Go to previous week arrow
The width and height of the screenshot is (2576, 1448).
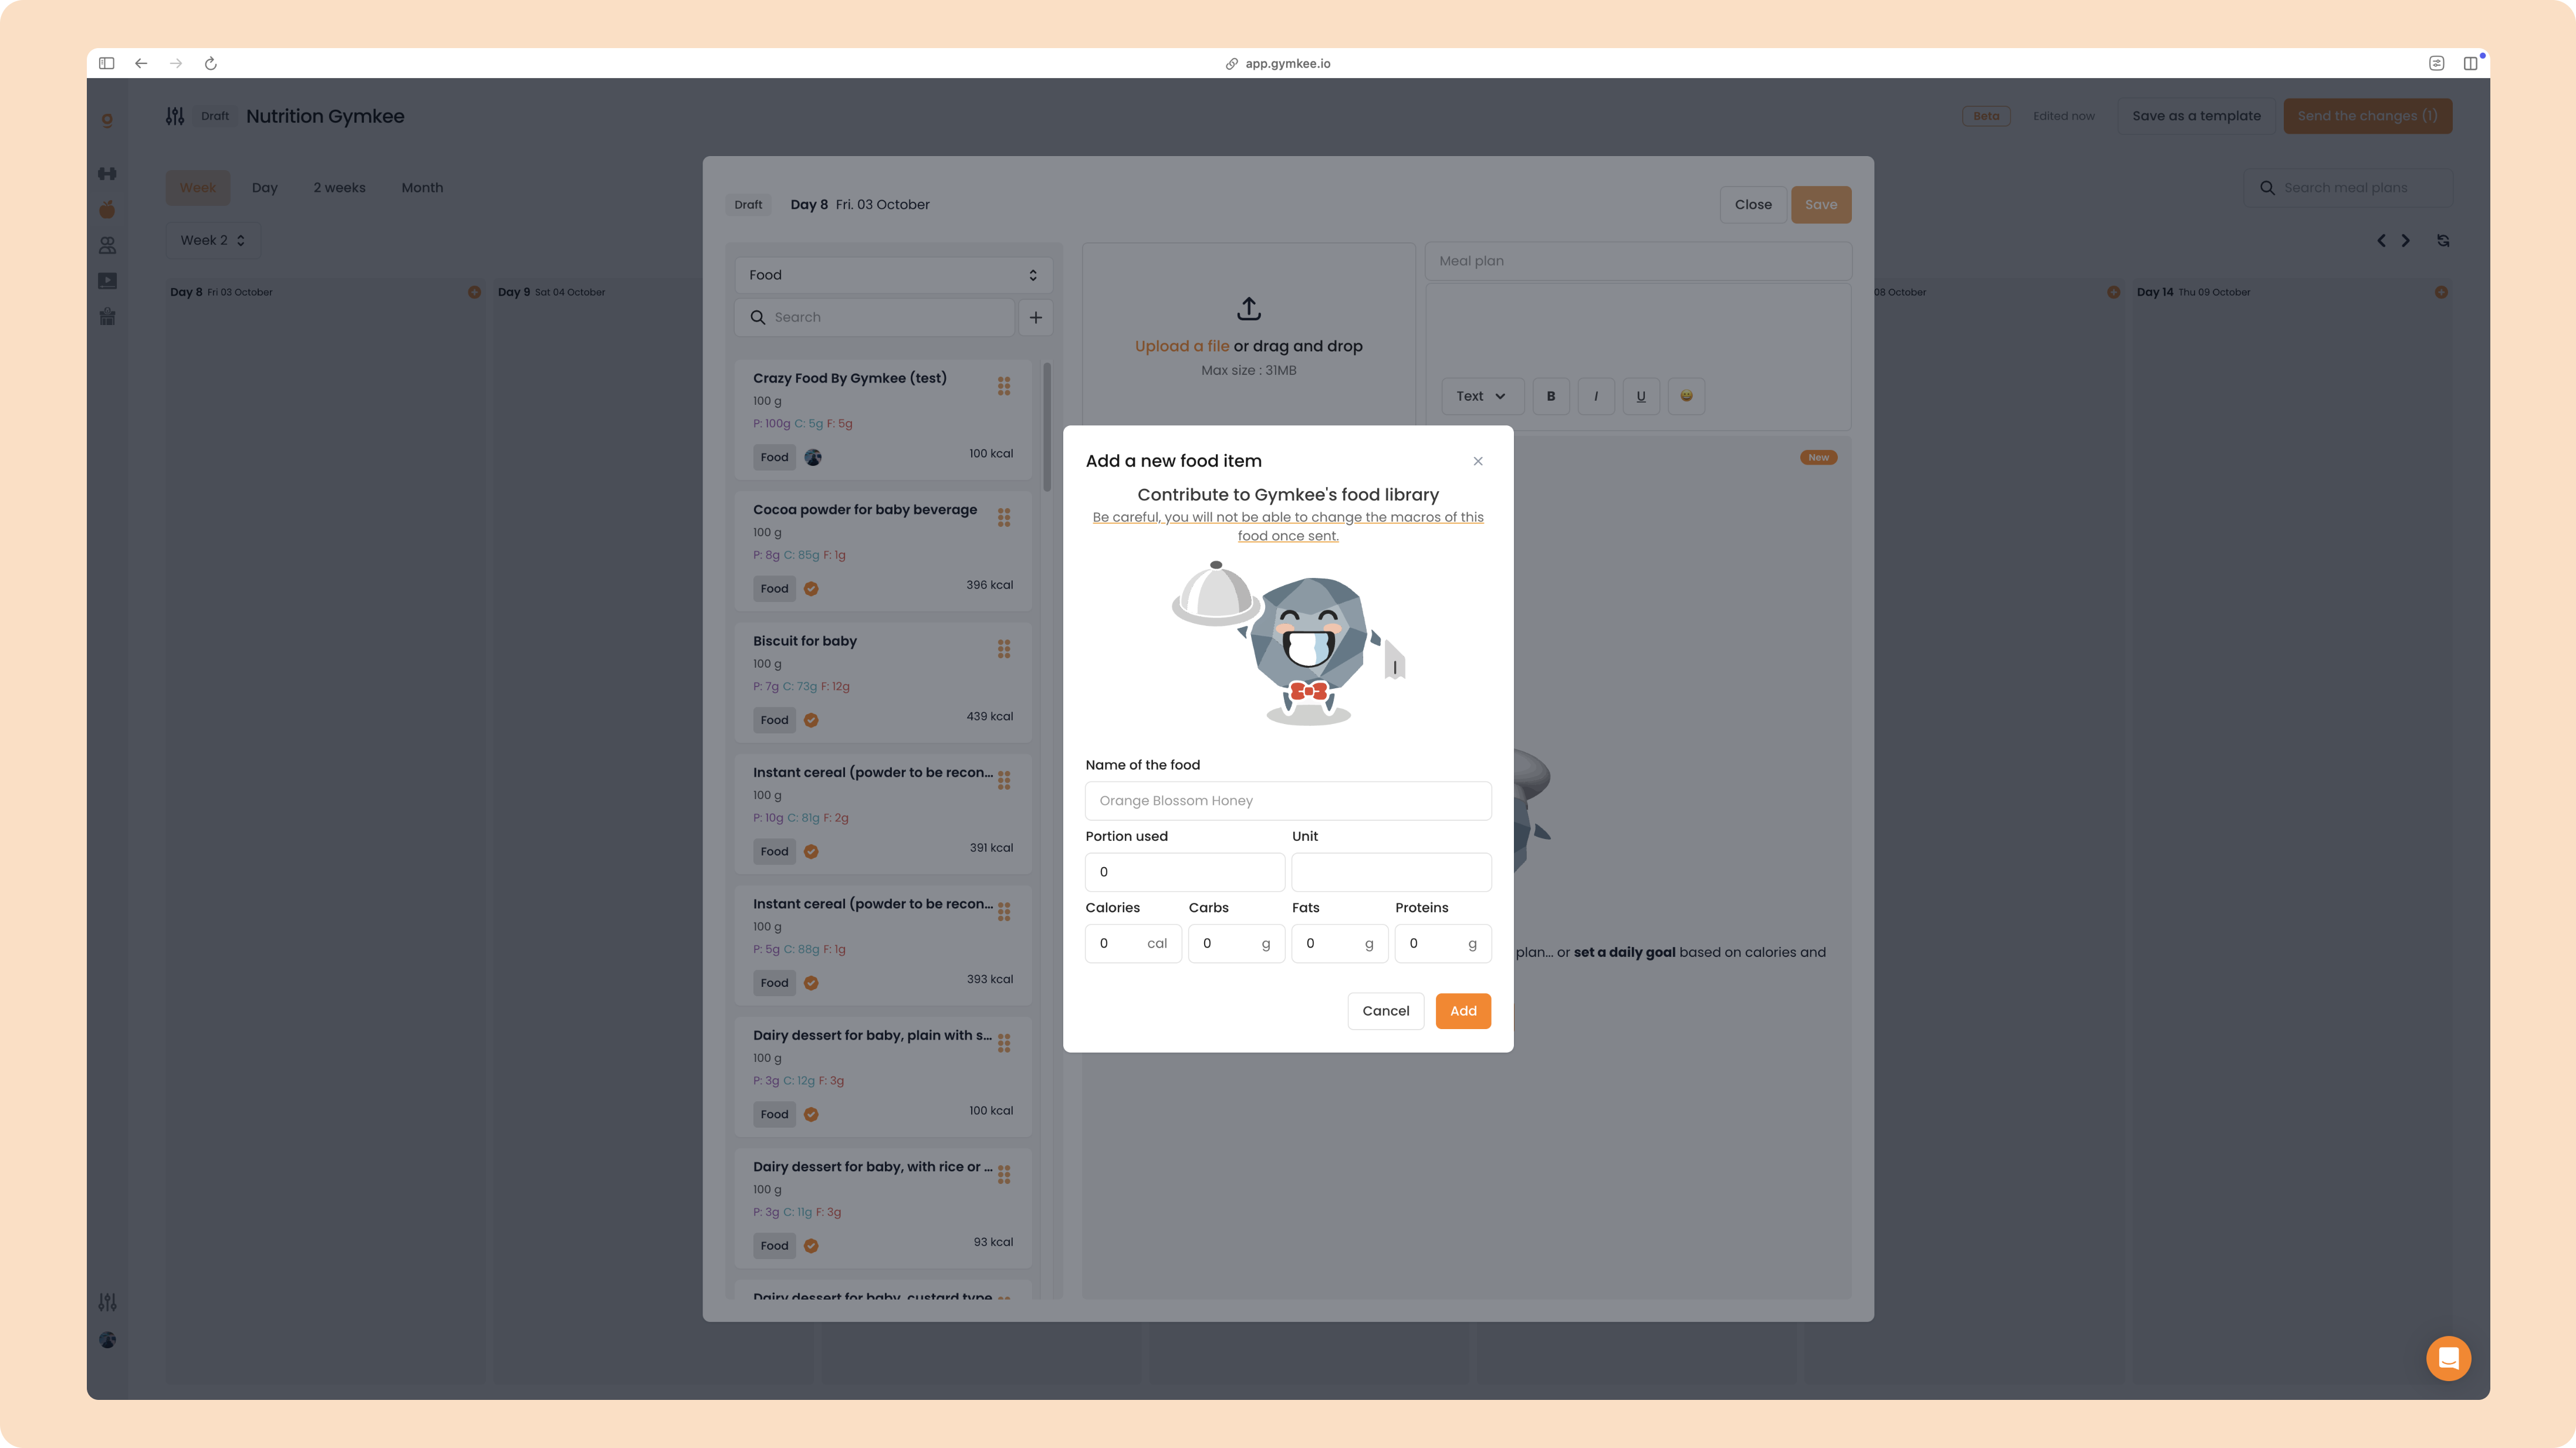coord(2381,240)
